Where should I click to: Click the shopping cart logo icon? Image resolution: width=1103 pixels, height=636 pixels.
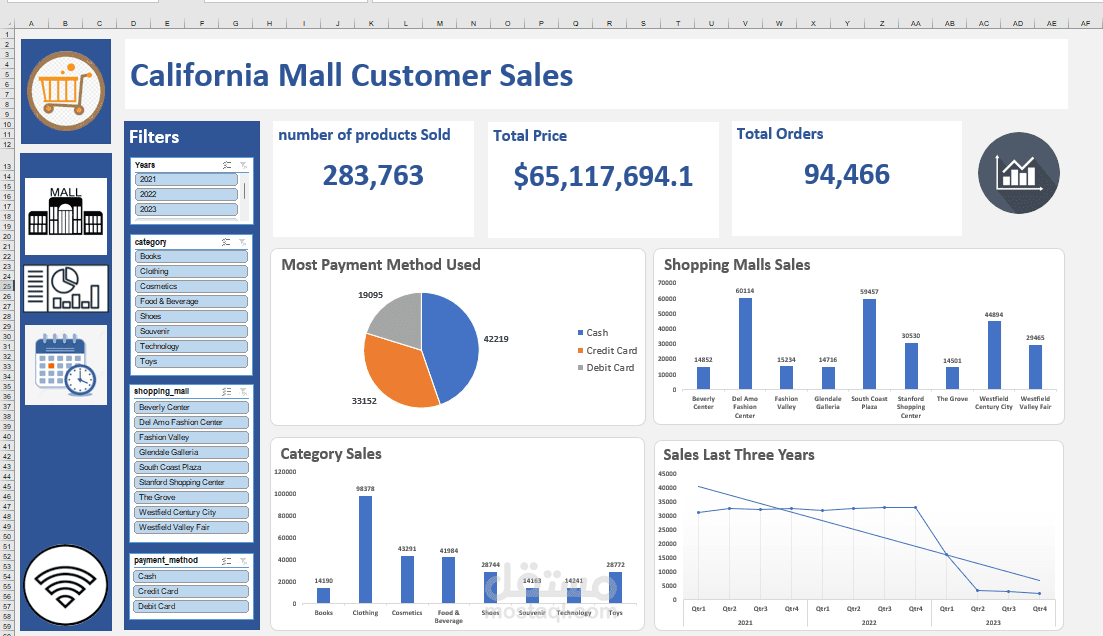(x=65, y=90)
